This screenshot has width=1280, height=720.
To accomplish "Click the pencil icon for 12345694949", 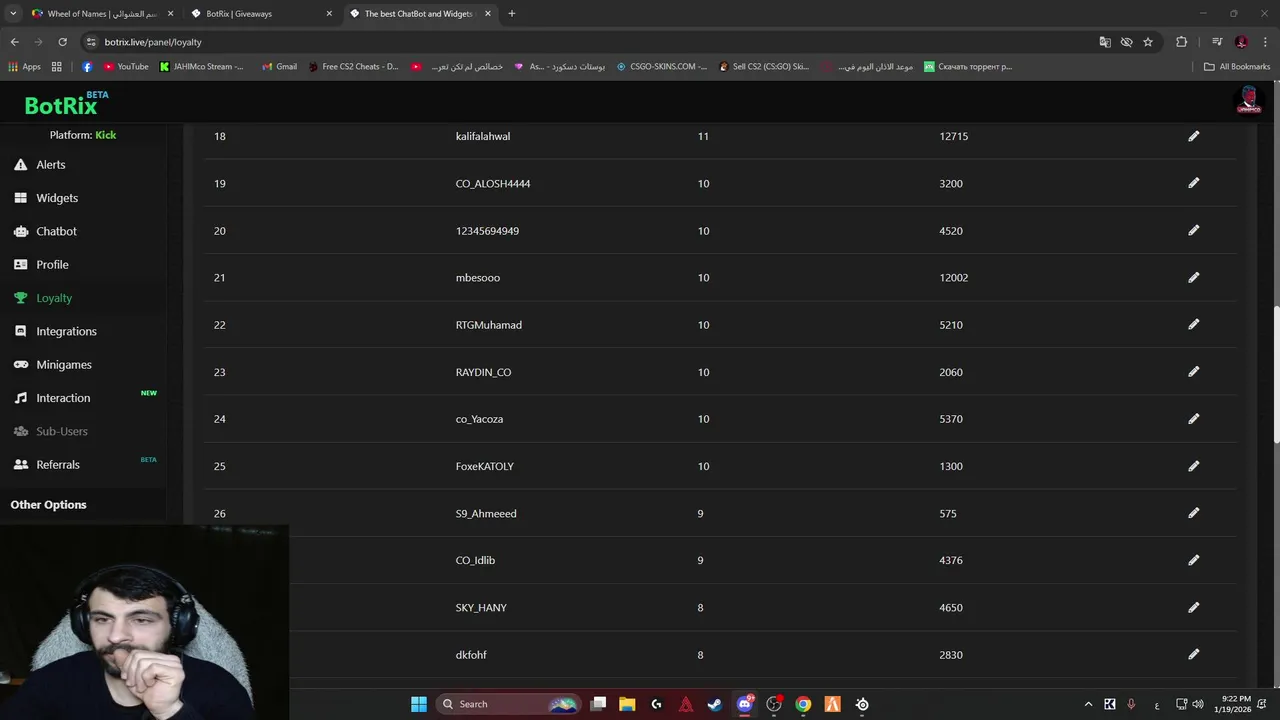I will coord(1193,230).
